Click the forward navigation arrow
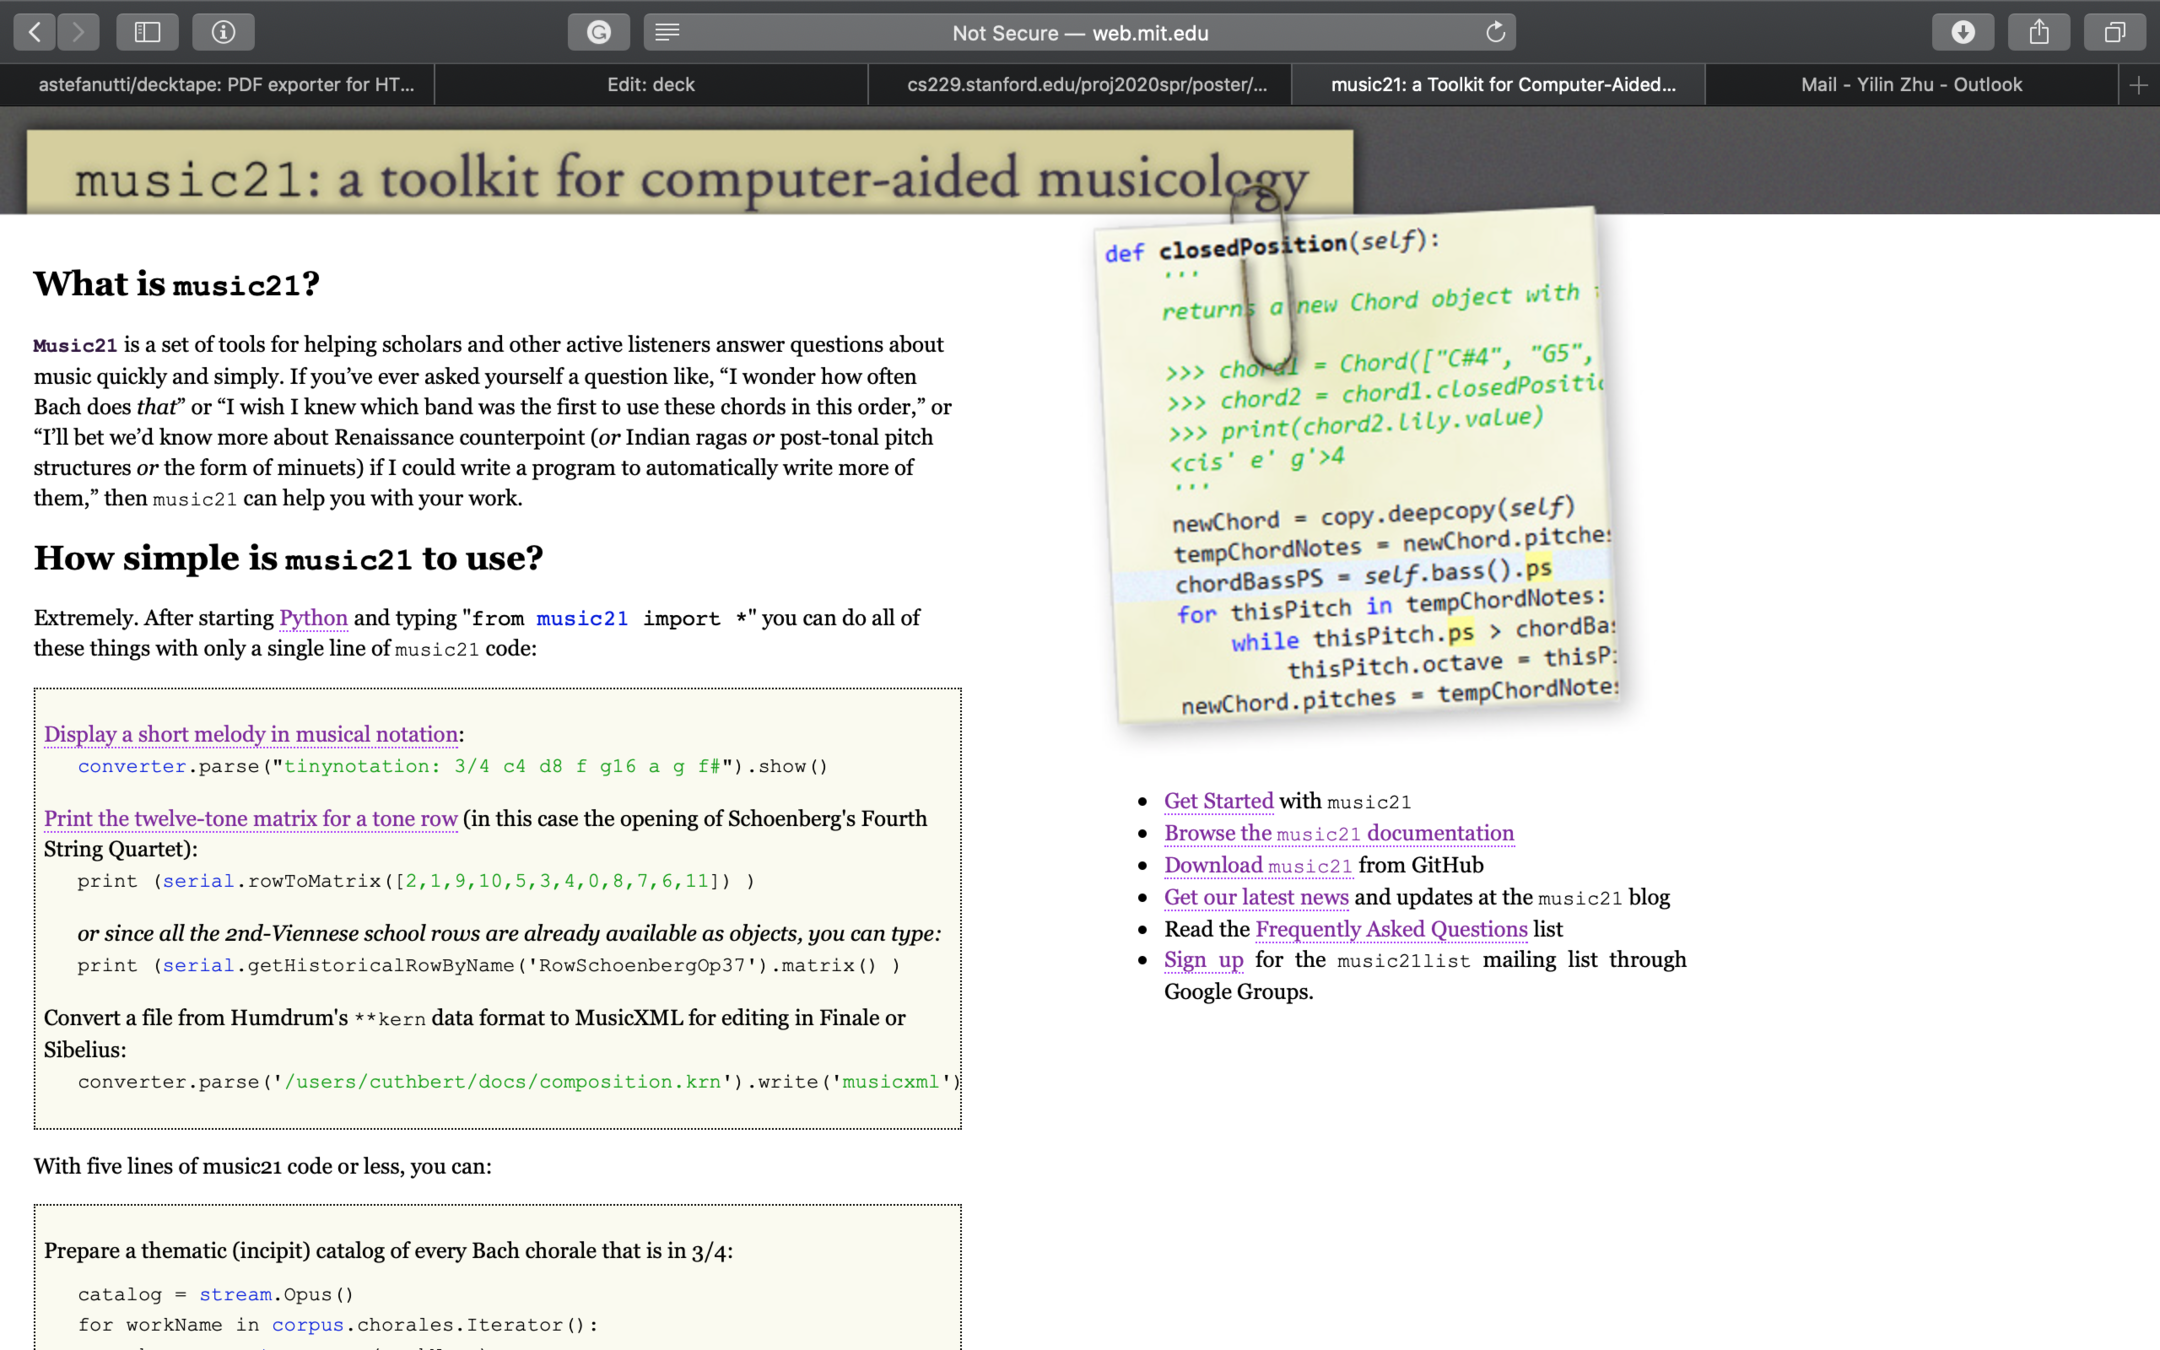 tap(78, 32)
